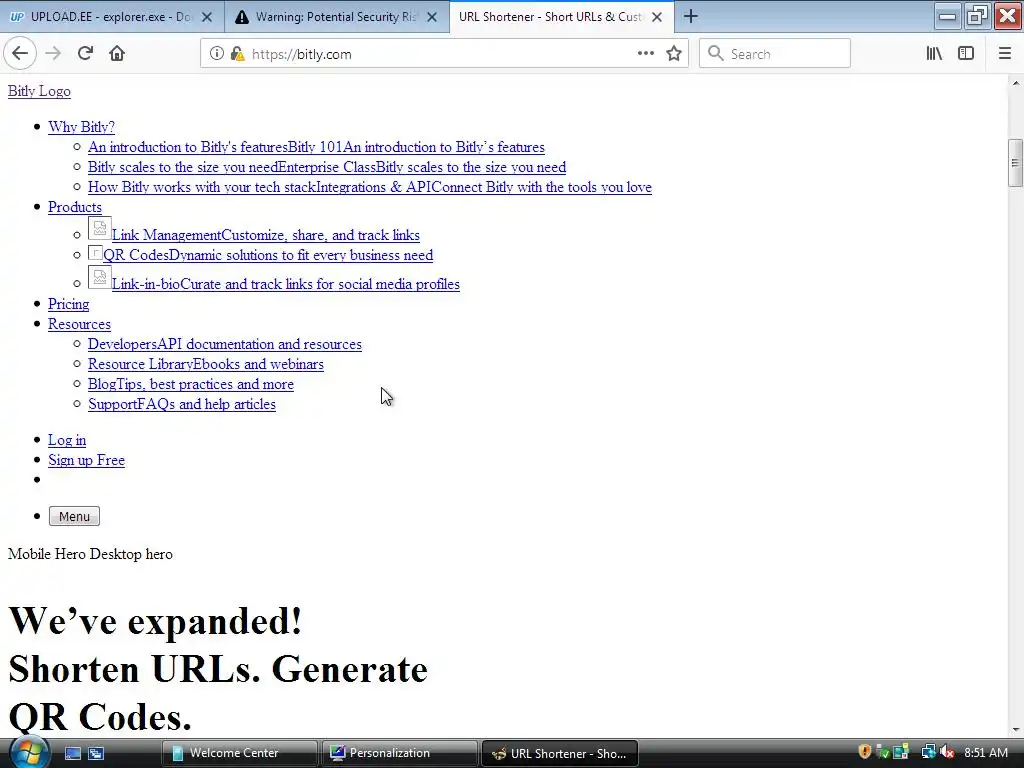Open the Support FAQs and help articles link
The height and width of the screenshot is (768, 1024).
pos(182,404)
